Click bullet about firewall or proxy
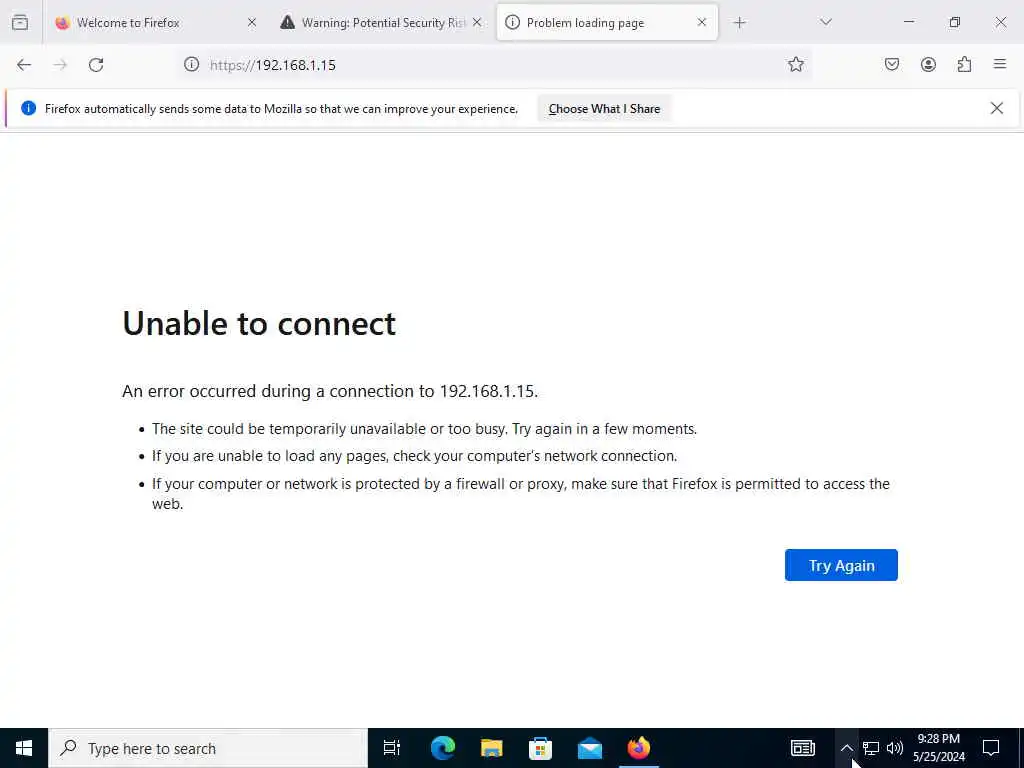 click(x=521, y=493)
